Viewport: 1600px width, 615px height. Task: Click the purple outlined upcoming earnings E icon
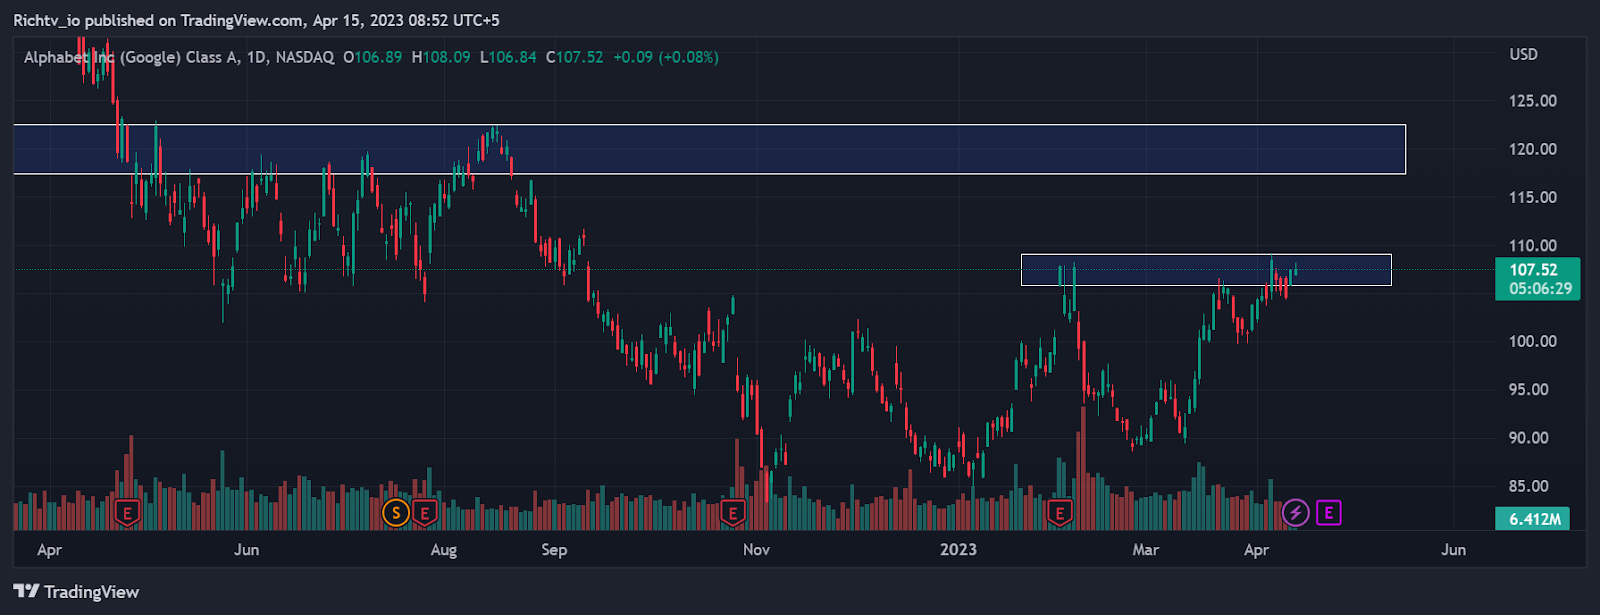pos(1329,514)
